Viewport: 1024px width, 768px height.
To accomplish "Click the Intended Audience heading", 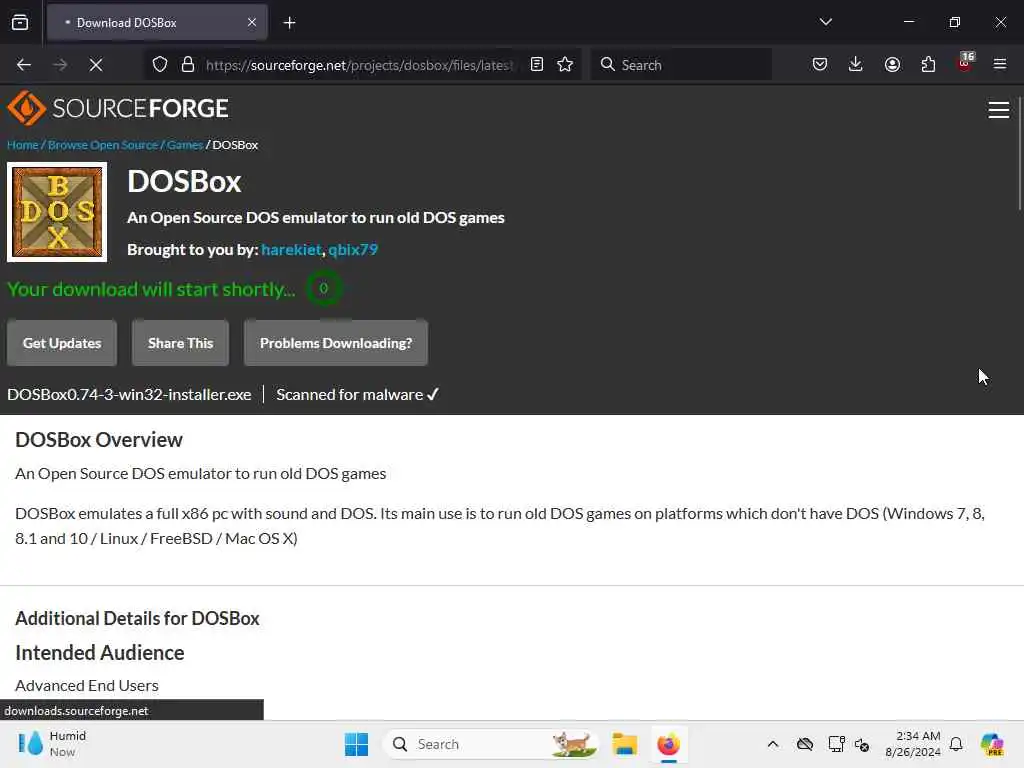I will 99,652.
